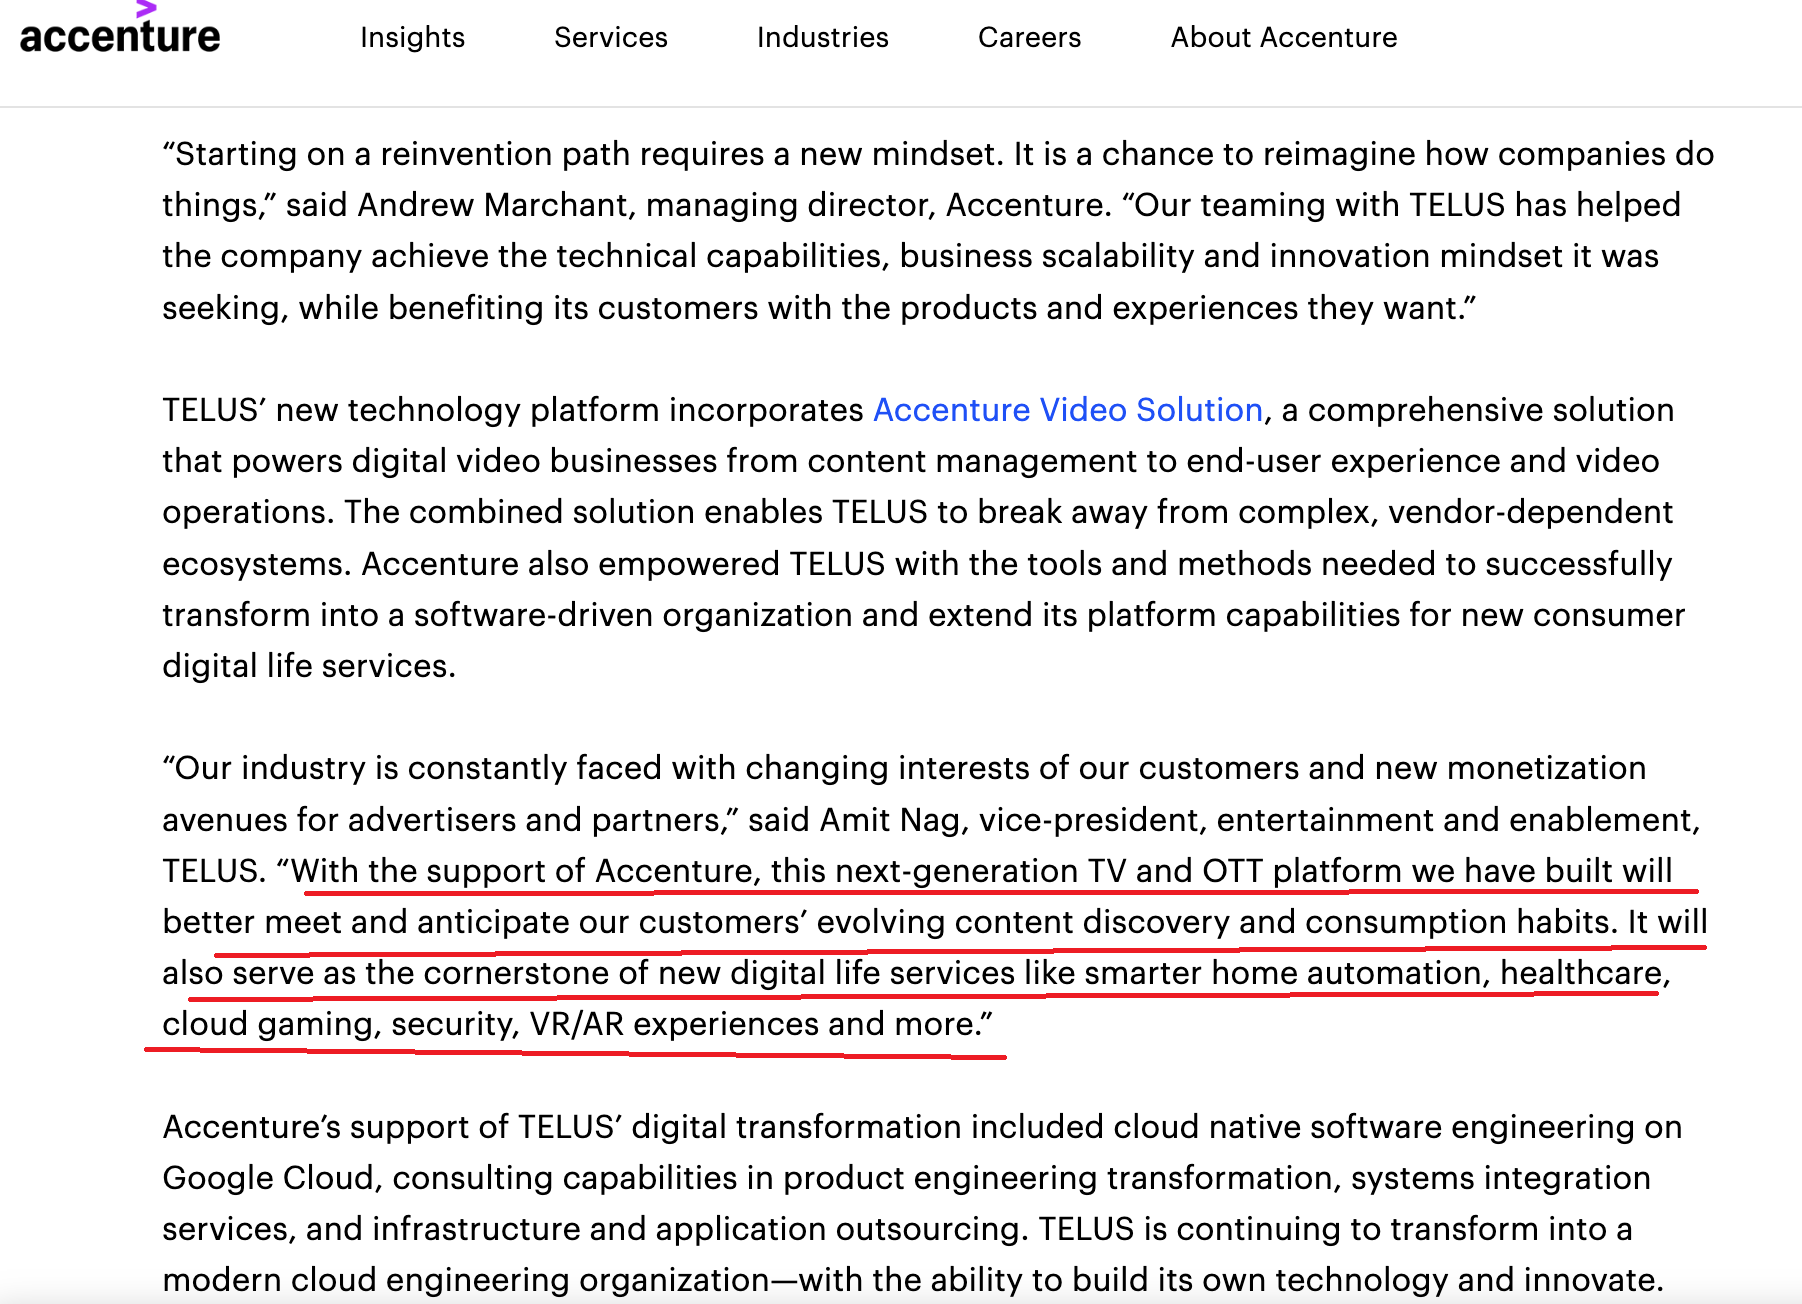Viewport: 1802px width, 1304px height.
Task: Open the Insights navigation menu
Action: click(412, 38)
